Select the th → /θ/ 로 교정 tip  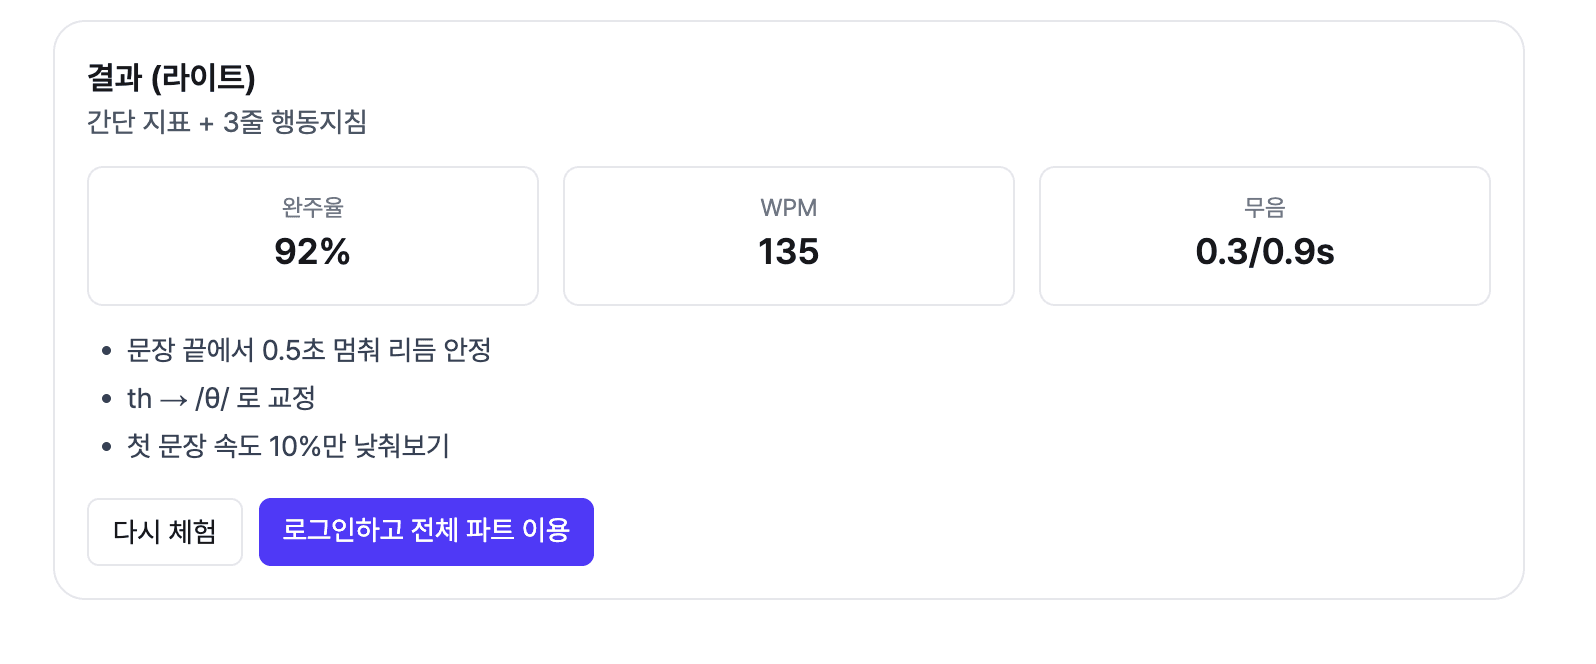[x=222, y=398]
